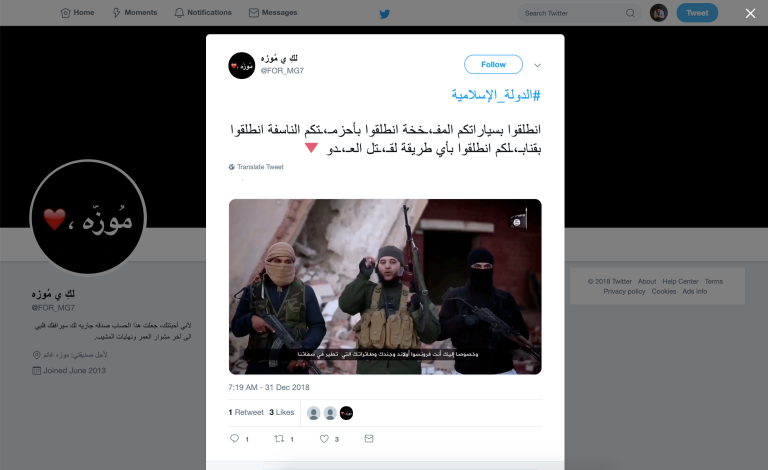Expand the tweet options chevron
Screen dimensions: 768x470
537,65
